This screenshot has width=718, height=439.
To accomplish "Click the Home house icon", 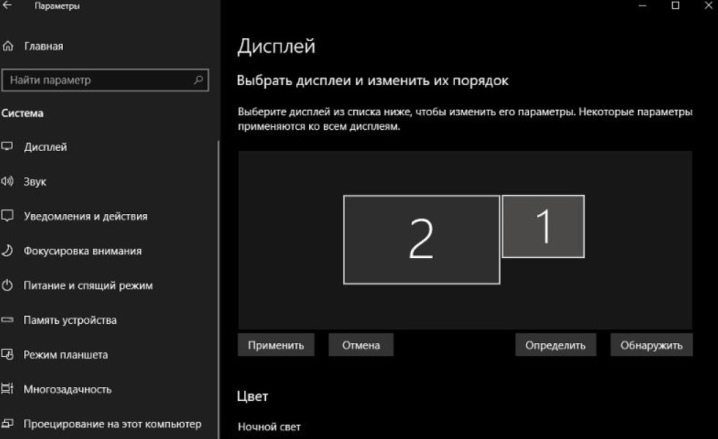I will click(x=8, y=46).
